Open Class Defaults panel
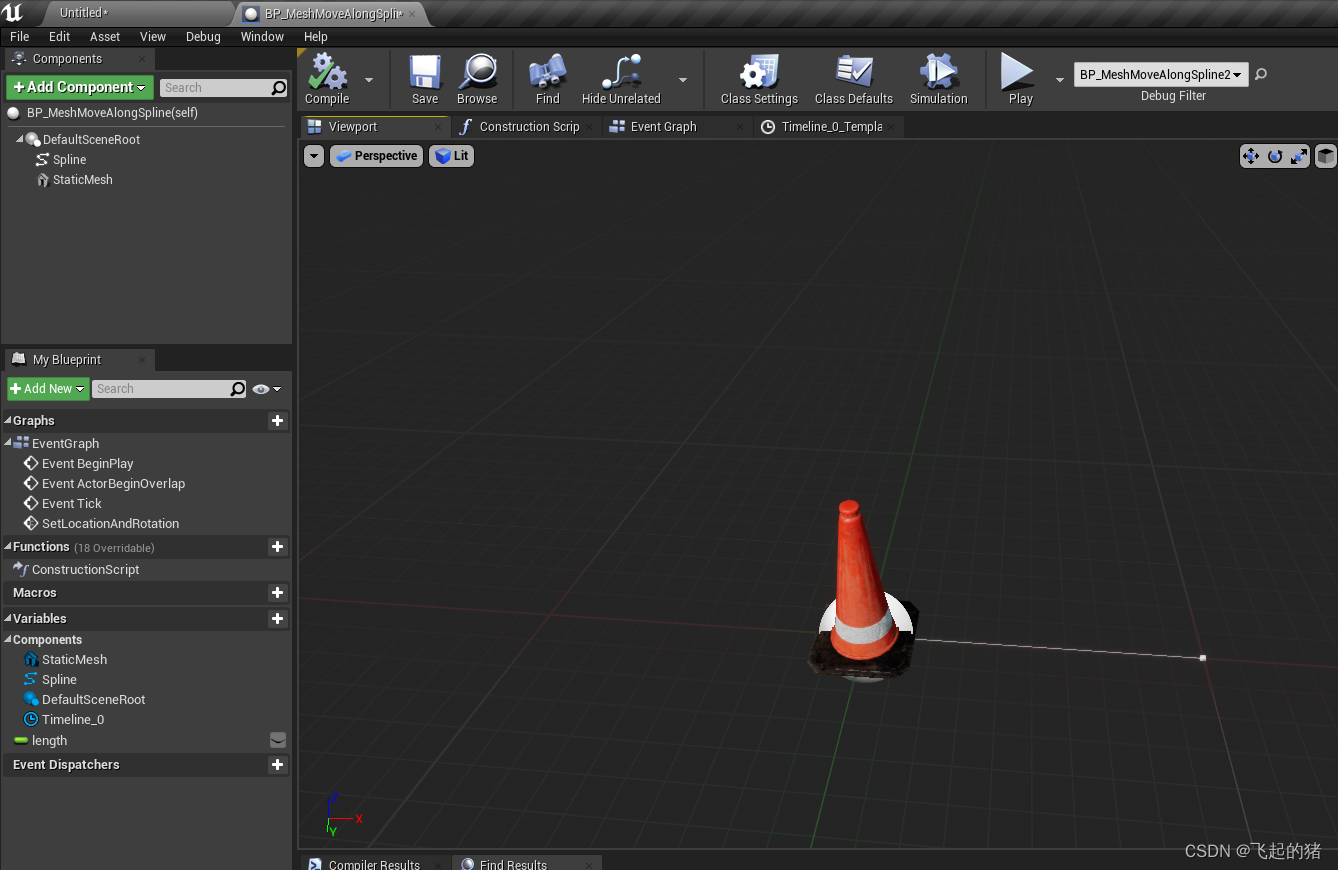1338x870 pixels. (x=853, y=74)
